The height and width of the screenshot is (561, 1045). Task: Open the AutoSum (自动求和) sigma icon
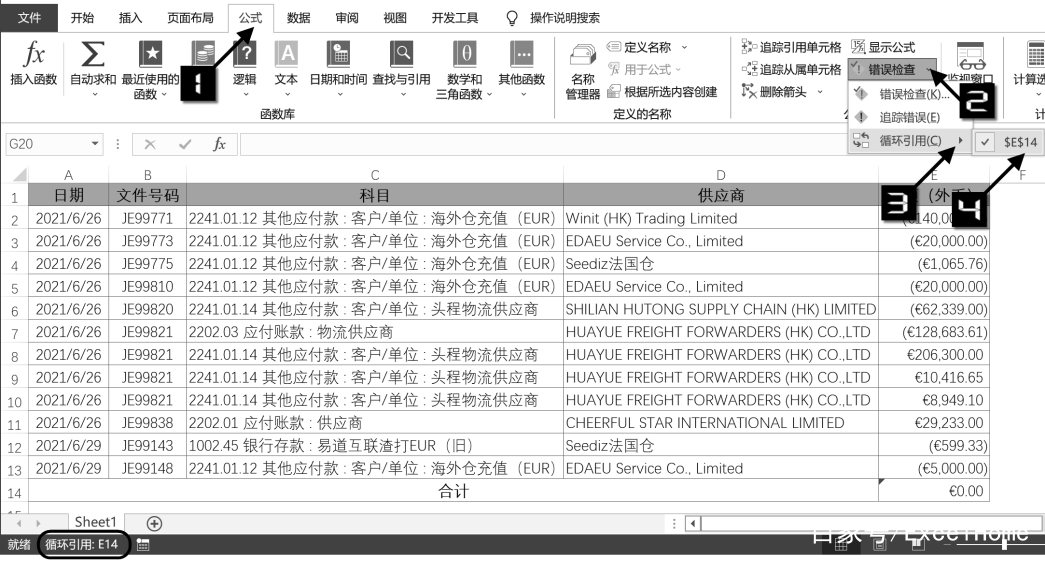[93, 54]
